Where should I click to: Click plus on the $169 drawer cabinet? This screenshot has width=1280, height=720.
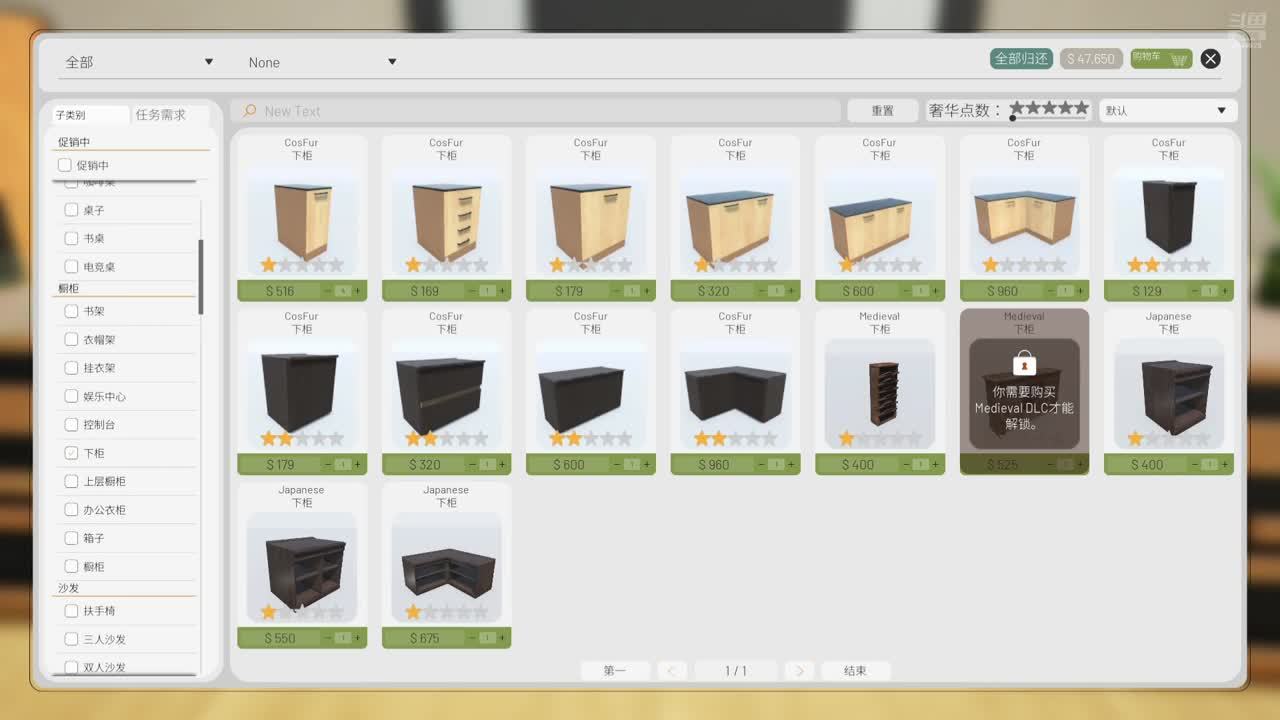[502, 291]
